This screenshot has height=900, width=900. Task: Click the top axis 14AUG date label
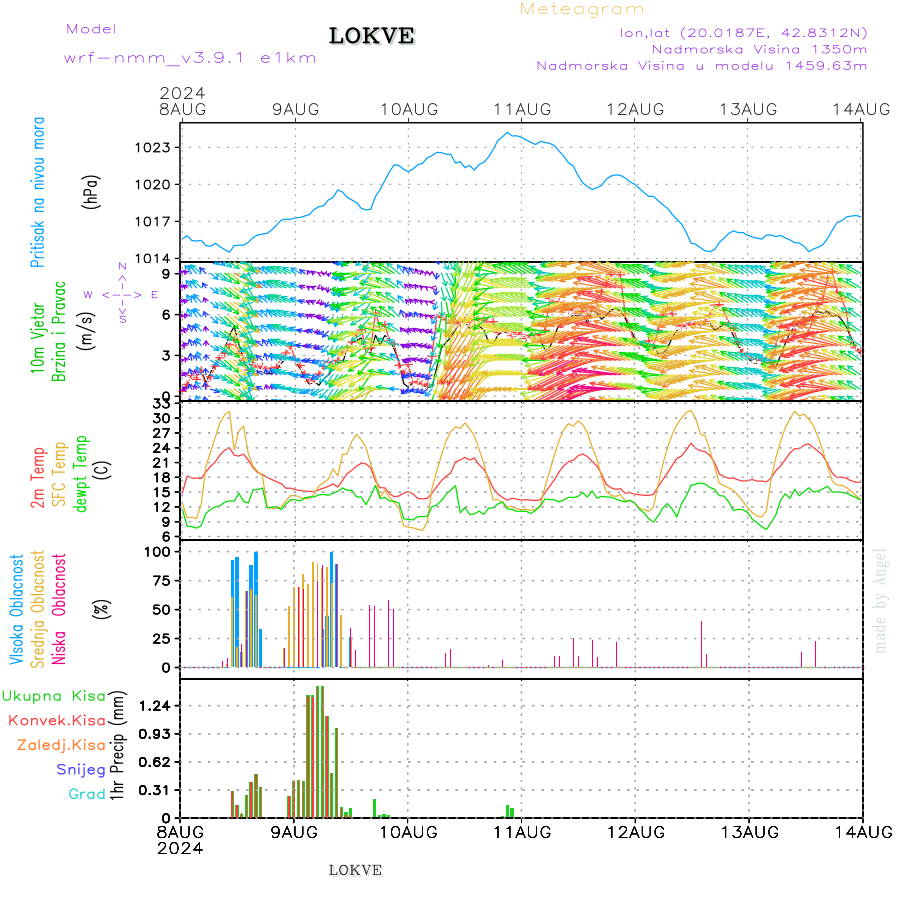point(862,110)
